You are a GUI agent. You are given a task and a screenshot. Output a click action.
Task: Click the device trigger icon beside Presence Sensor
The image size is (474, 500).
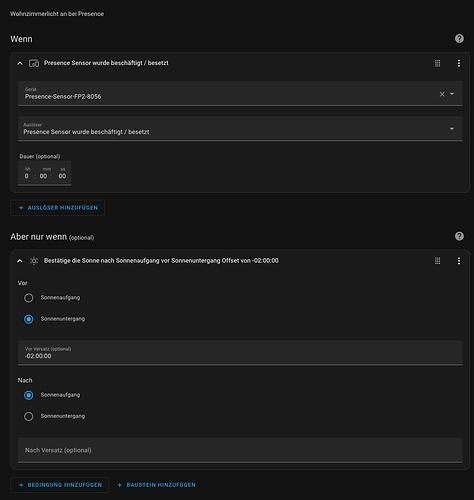(34, 63)
